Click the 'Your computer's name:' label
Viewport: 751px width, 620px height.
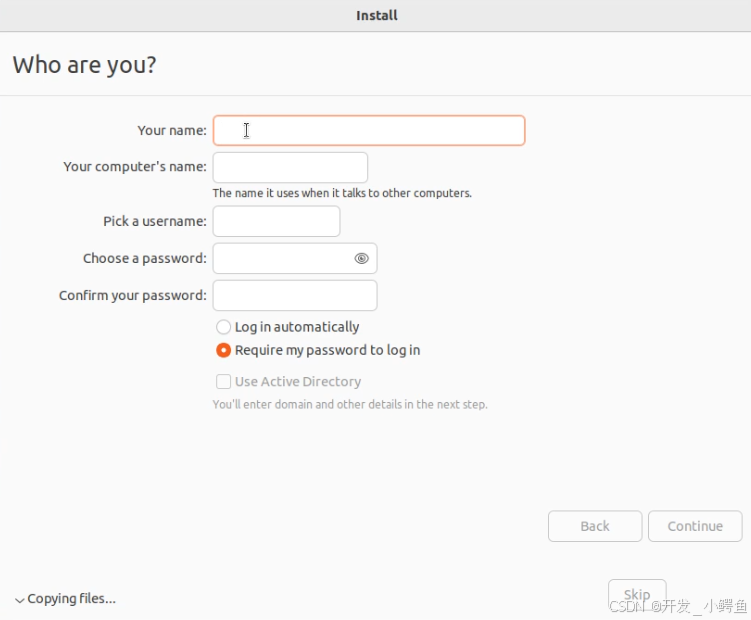click(135, 167)
